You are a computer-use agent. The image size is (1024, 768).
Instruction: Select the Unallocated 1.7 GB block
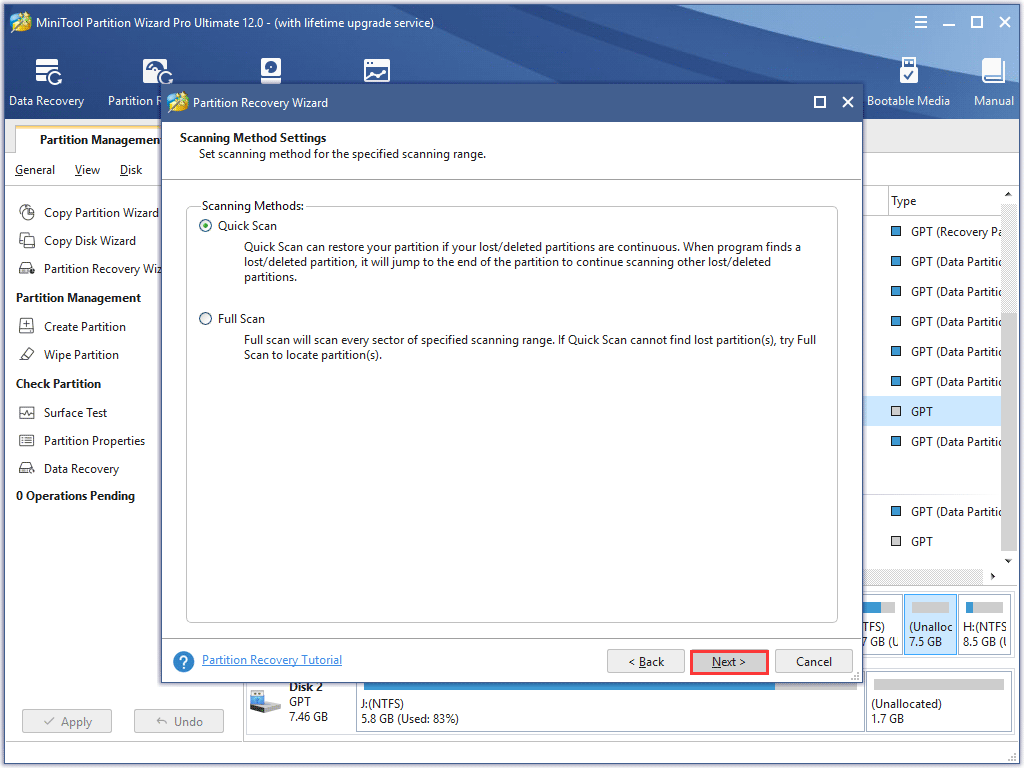point(939,703)
